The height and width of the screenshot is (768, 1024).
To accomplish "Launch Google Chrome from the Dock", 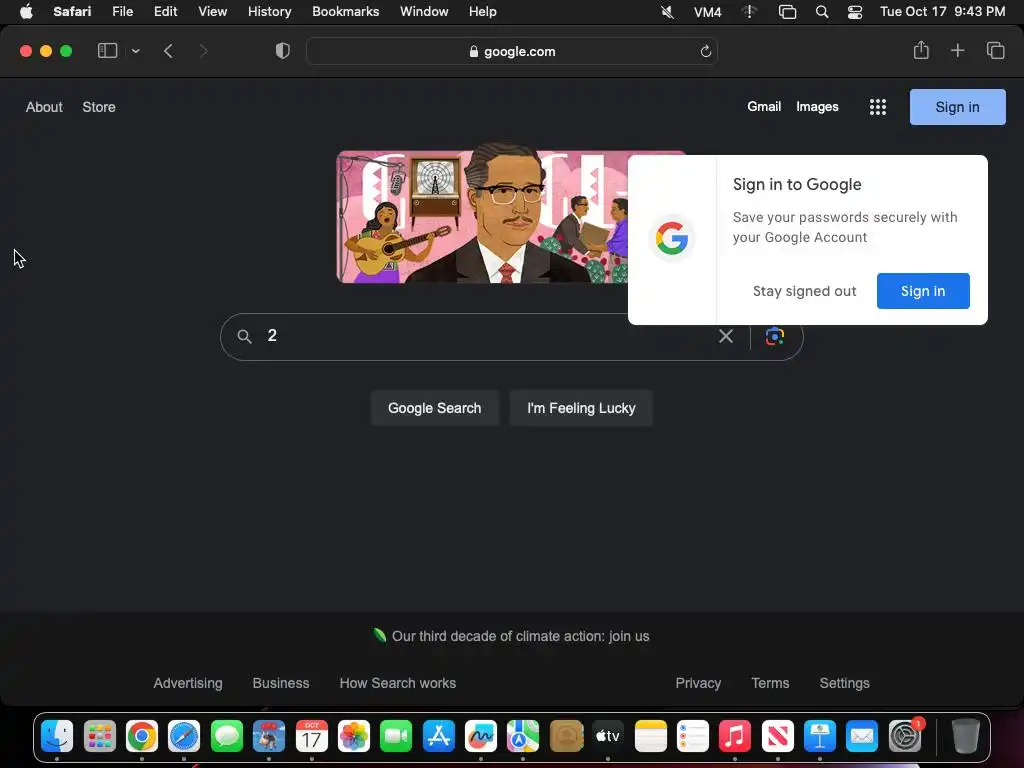I will pyautogui.click(x=142, y=737).
